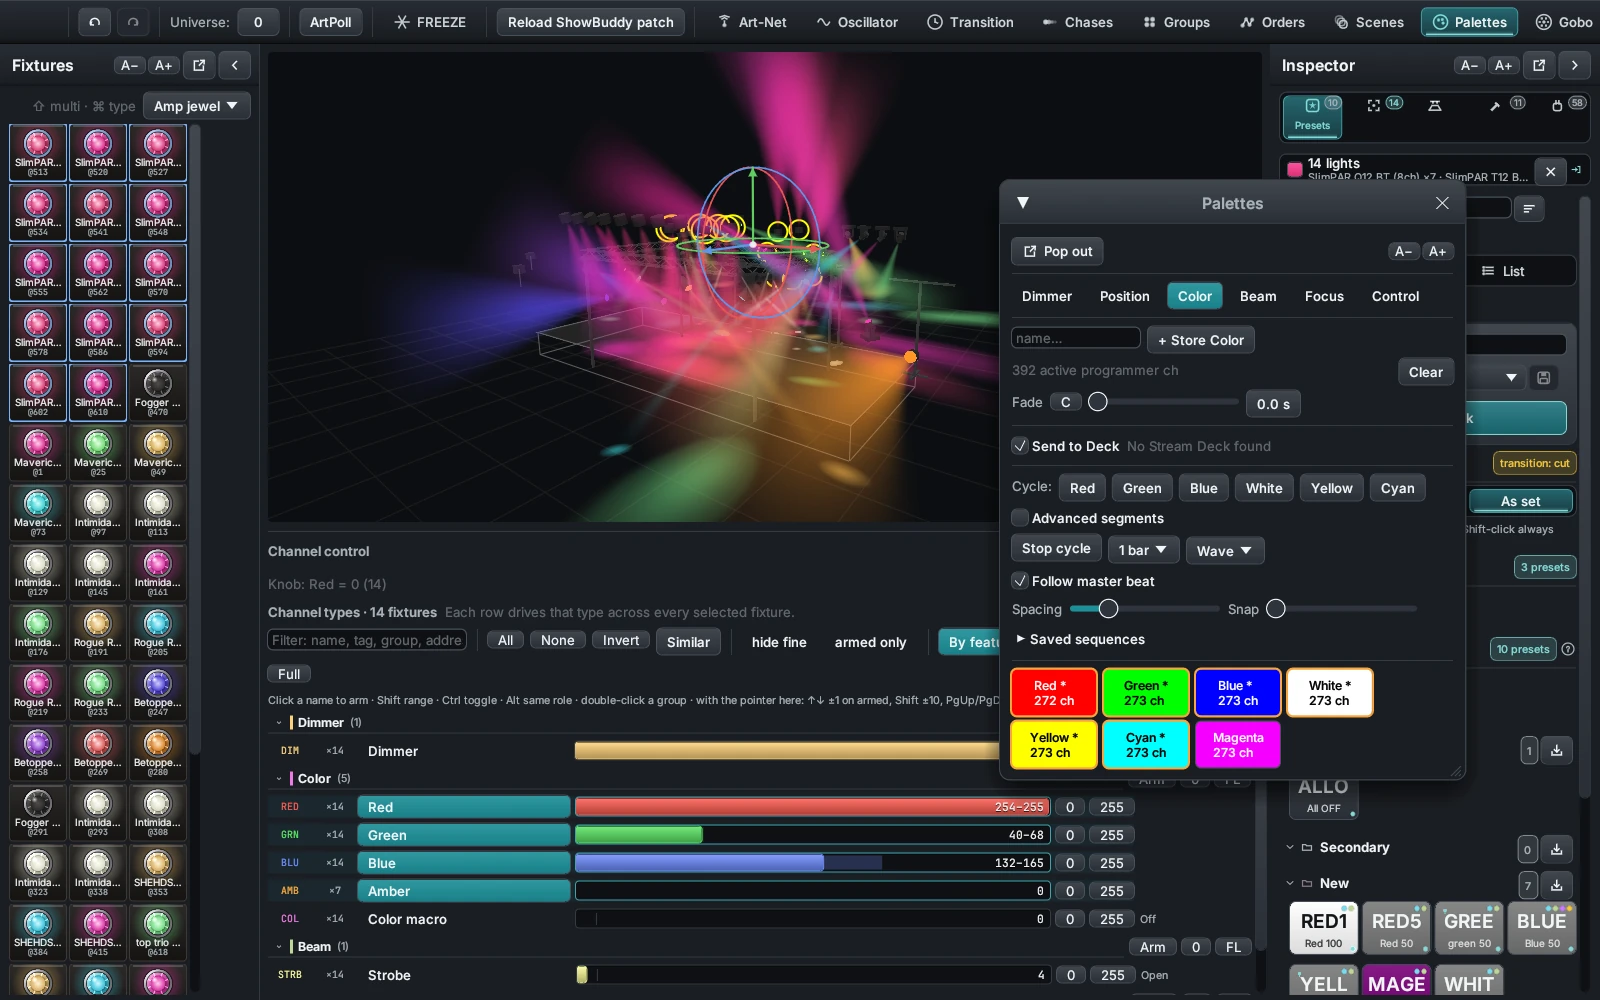Viewport: 1600px width, 1000px height.
Task: Toggle Follow master beat checkbox
Action: click(x=1020, y=581)
